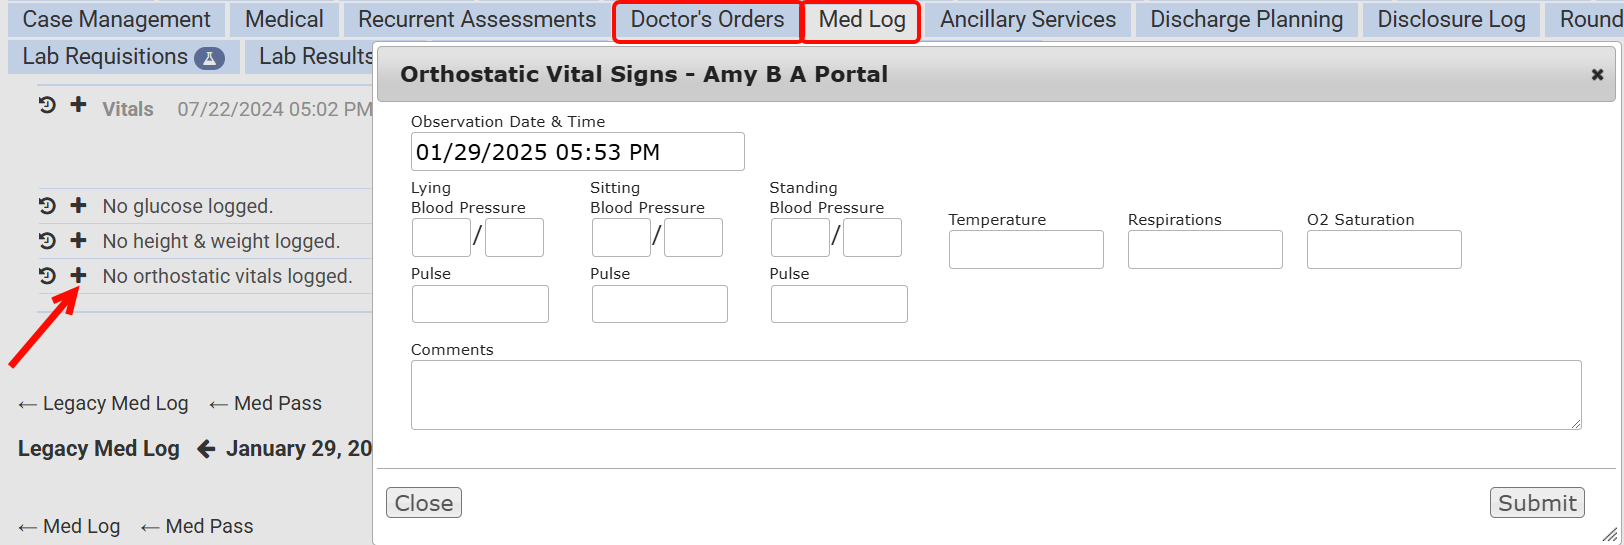Image resolution: width=1624 pixels, height=545 pixels.
Task: View height & weight history icon
Action: [47, 241]
